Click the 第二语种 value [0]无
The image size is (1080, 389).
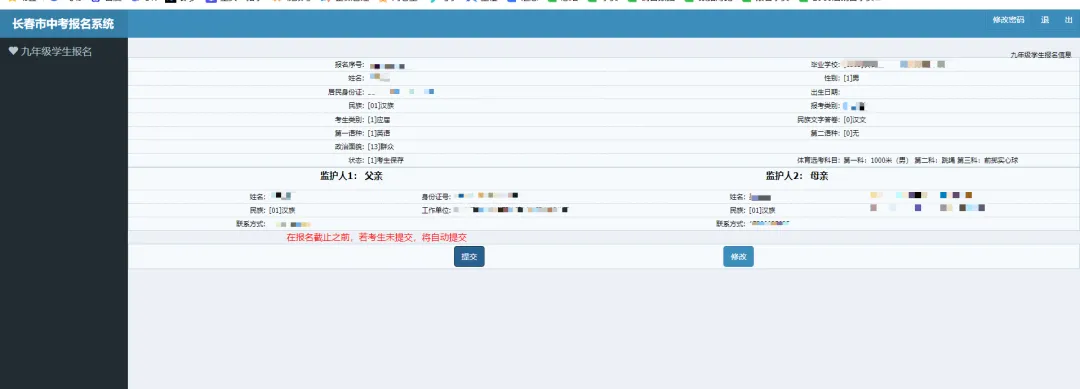click(851, 133)
